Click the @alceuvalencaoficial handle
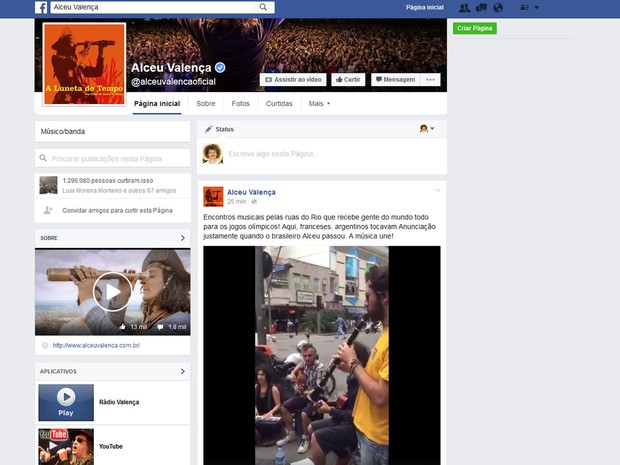Screen dimensions: 620x465 click(173, 81)
